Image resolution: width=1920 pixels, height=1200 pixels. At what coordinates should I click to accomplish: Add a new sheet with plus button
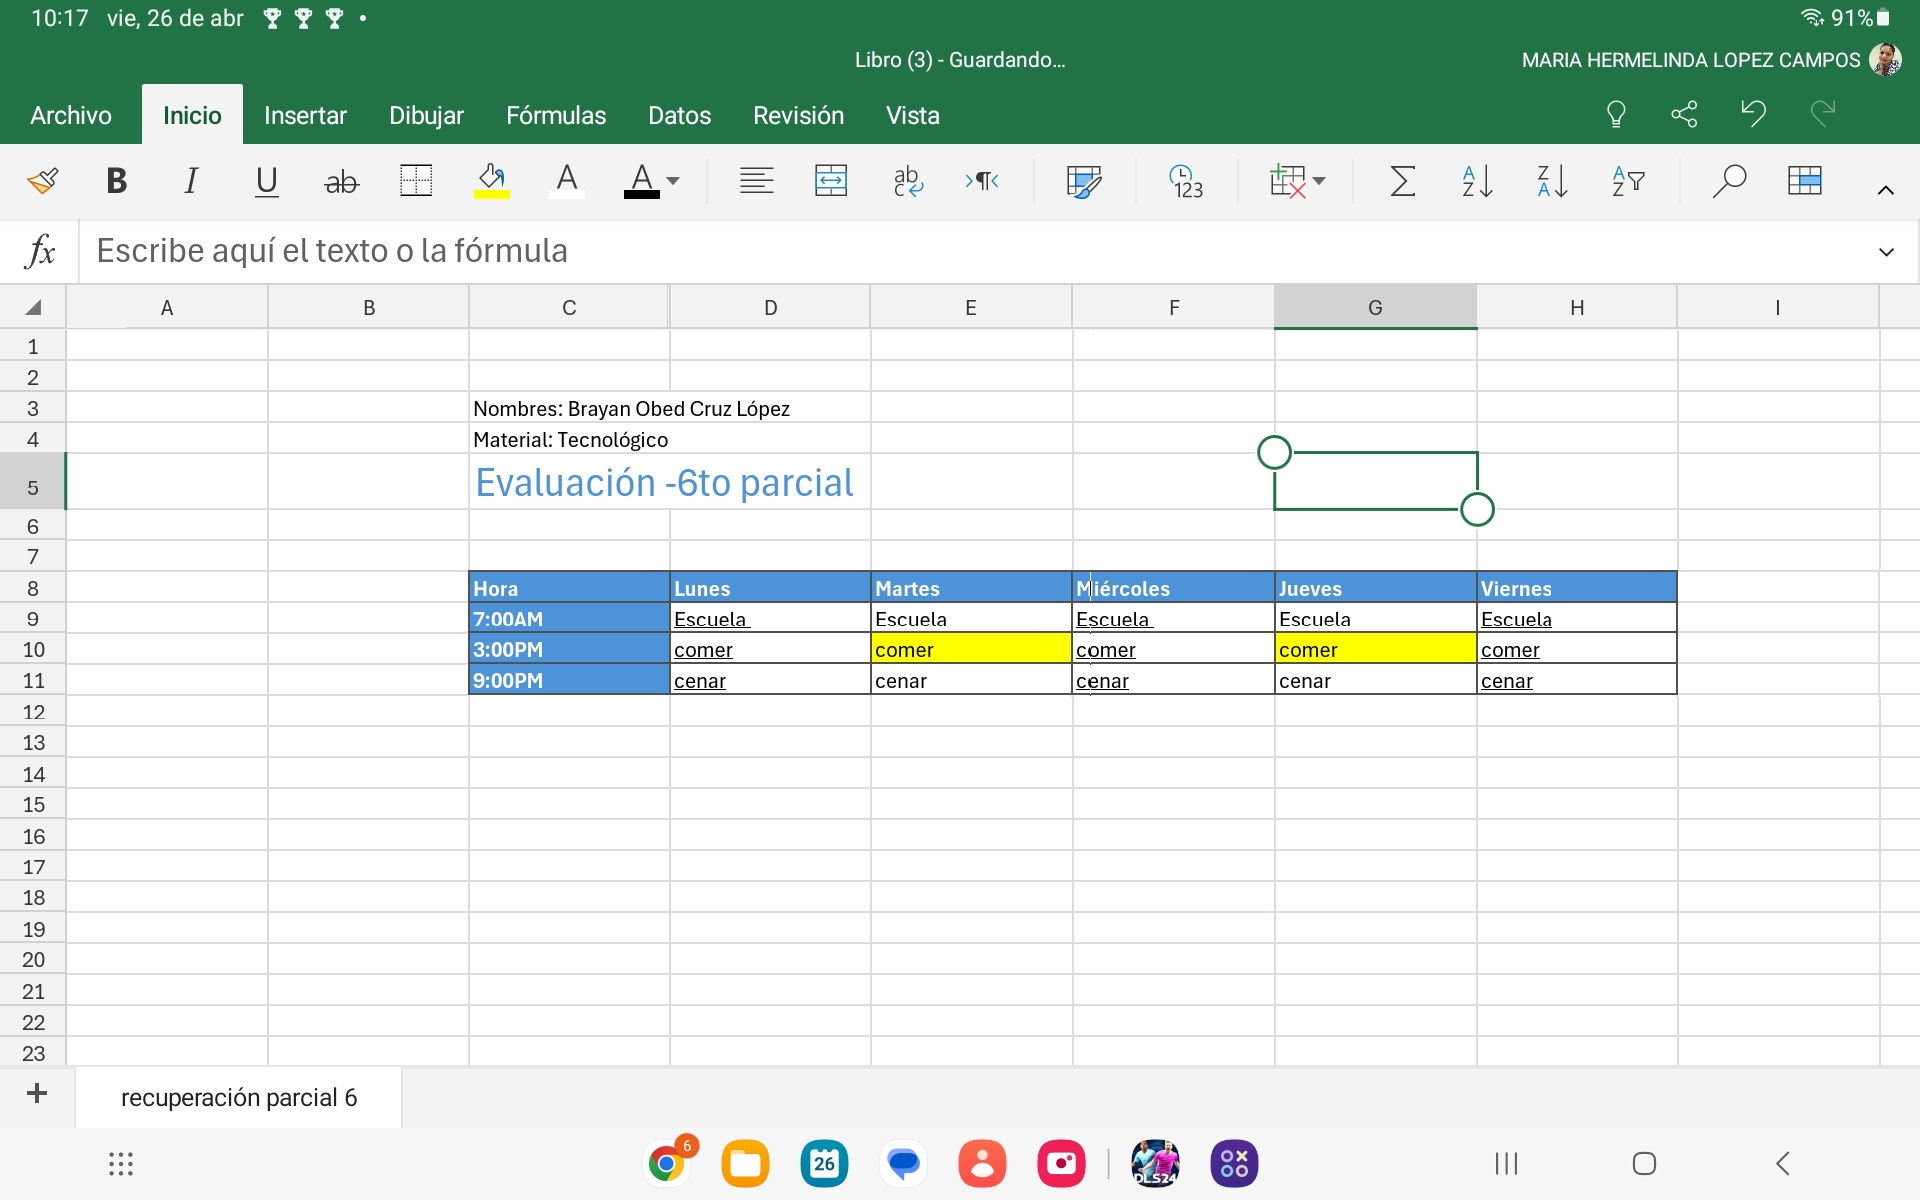(37, 1094)
